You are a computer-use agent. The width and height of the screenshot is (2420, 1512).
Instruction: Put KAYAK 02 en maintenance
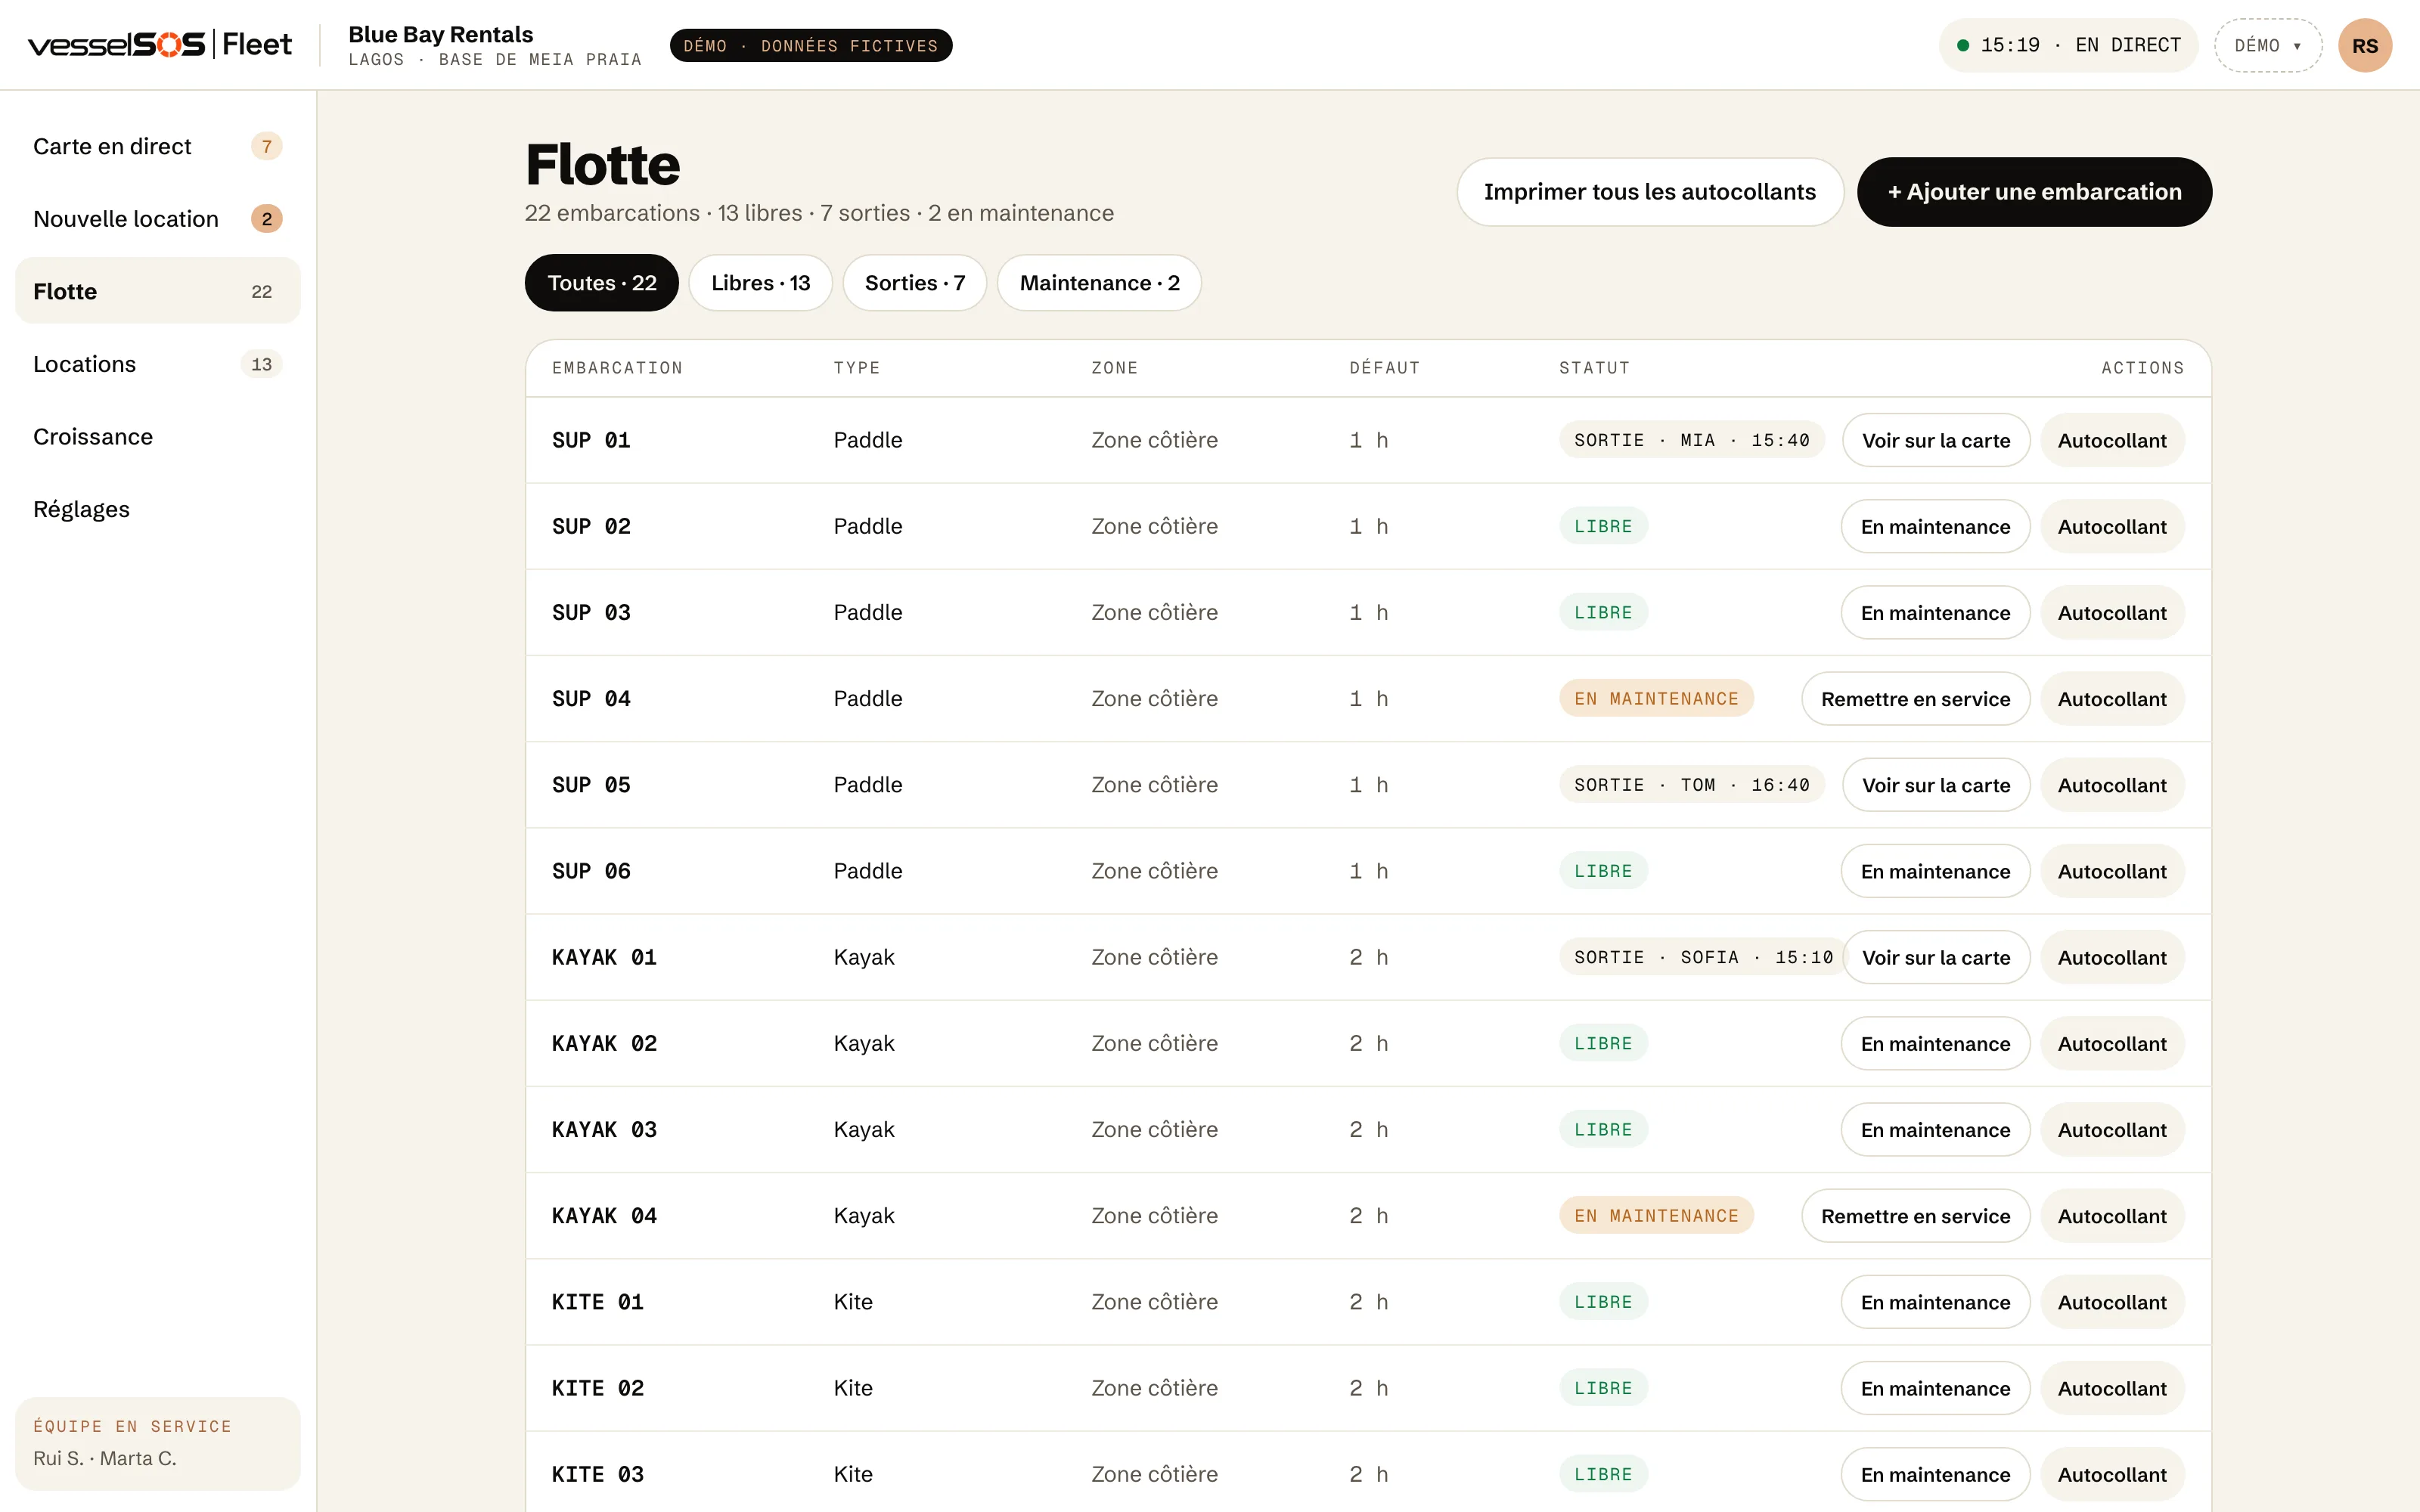(1935, 1044)
